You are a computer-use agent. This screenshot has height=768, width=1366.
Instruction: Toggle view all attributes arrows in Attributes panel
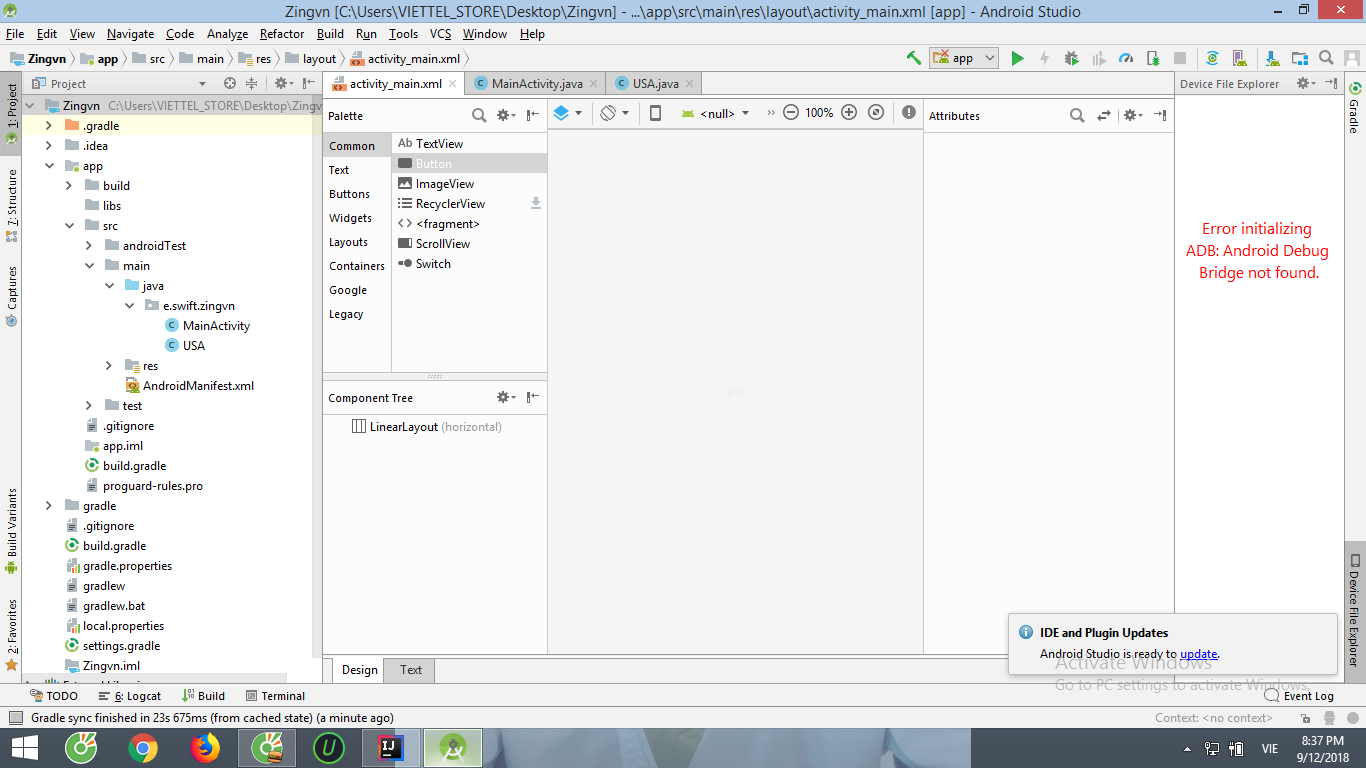(1104, 116)
